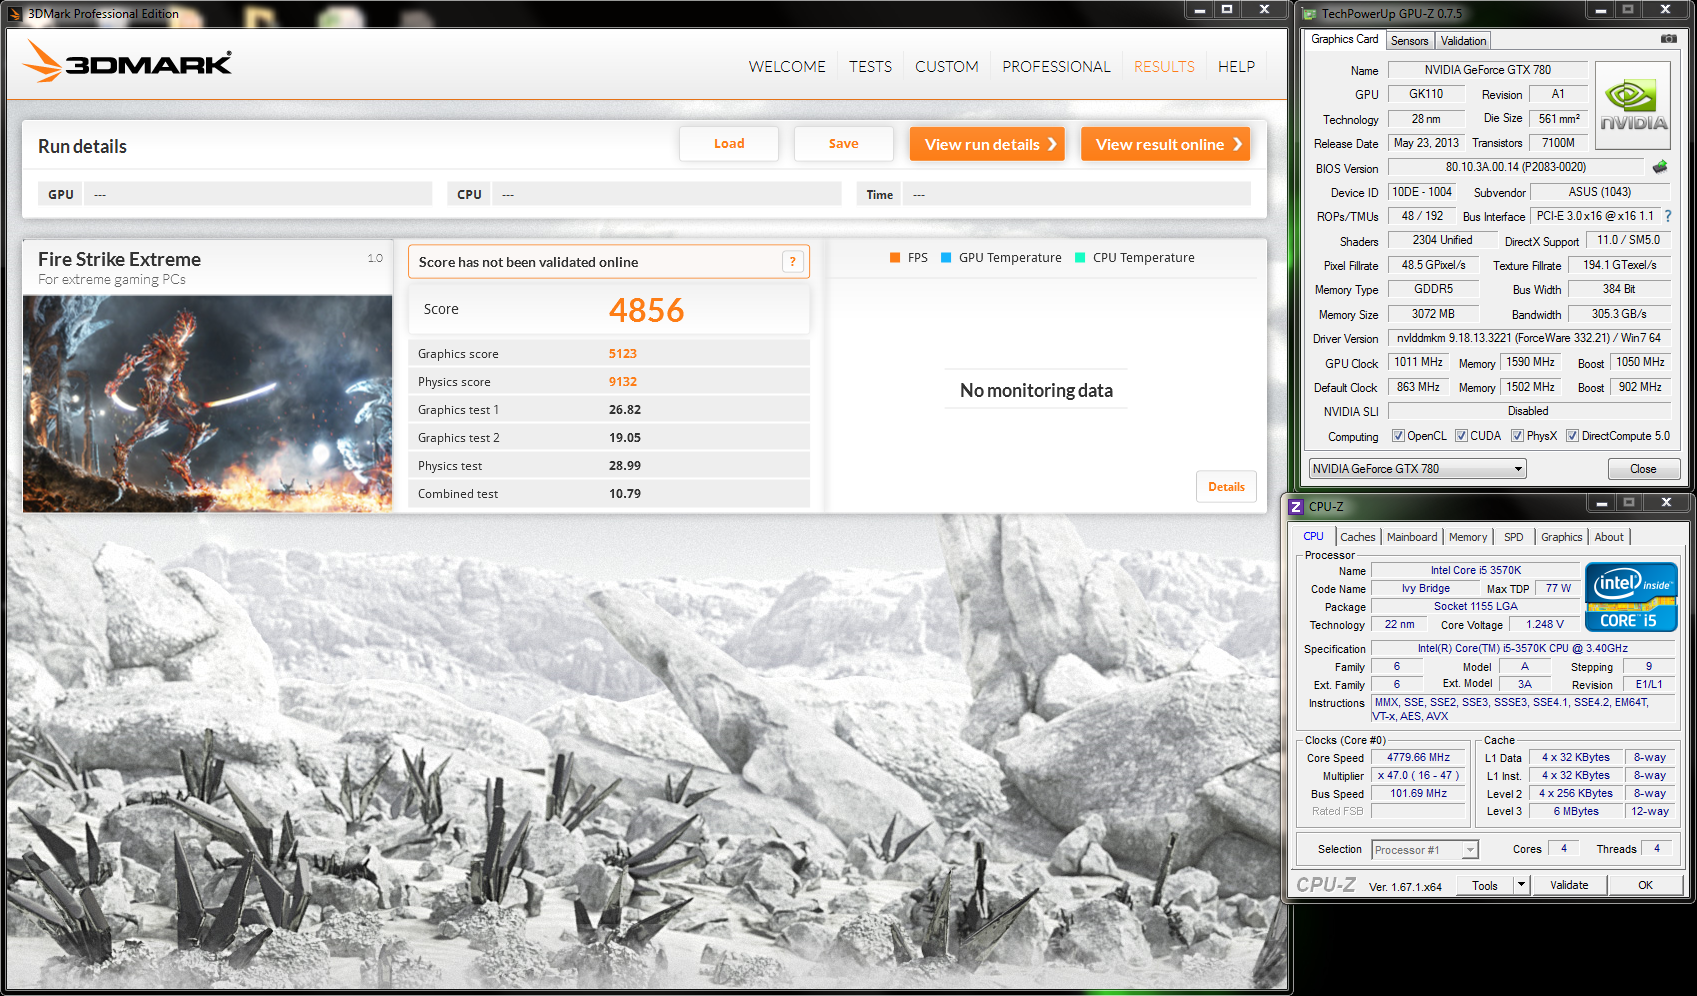Click the NVIDIA logo in GPU-Z

pos(1633,106)
